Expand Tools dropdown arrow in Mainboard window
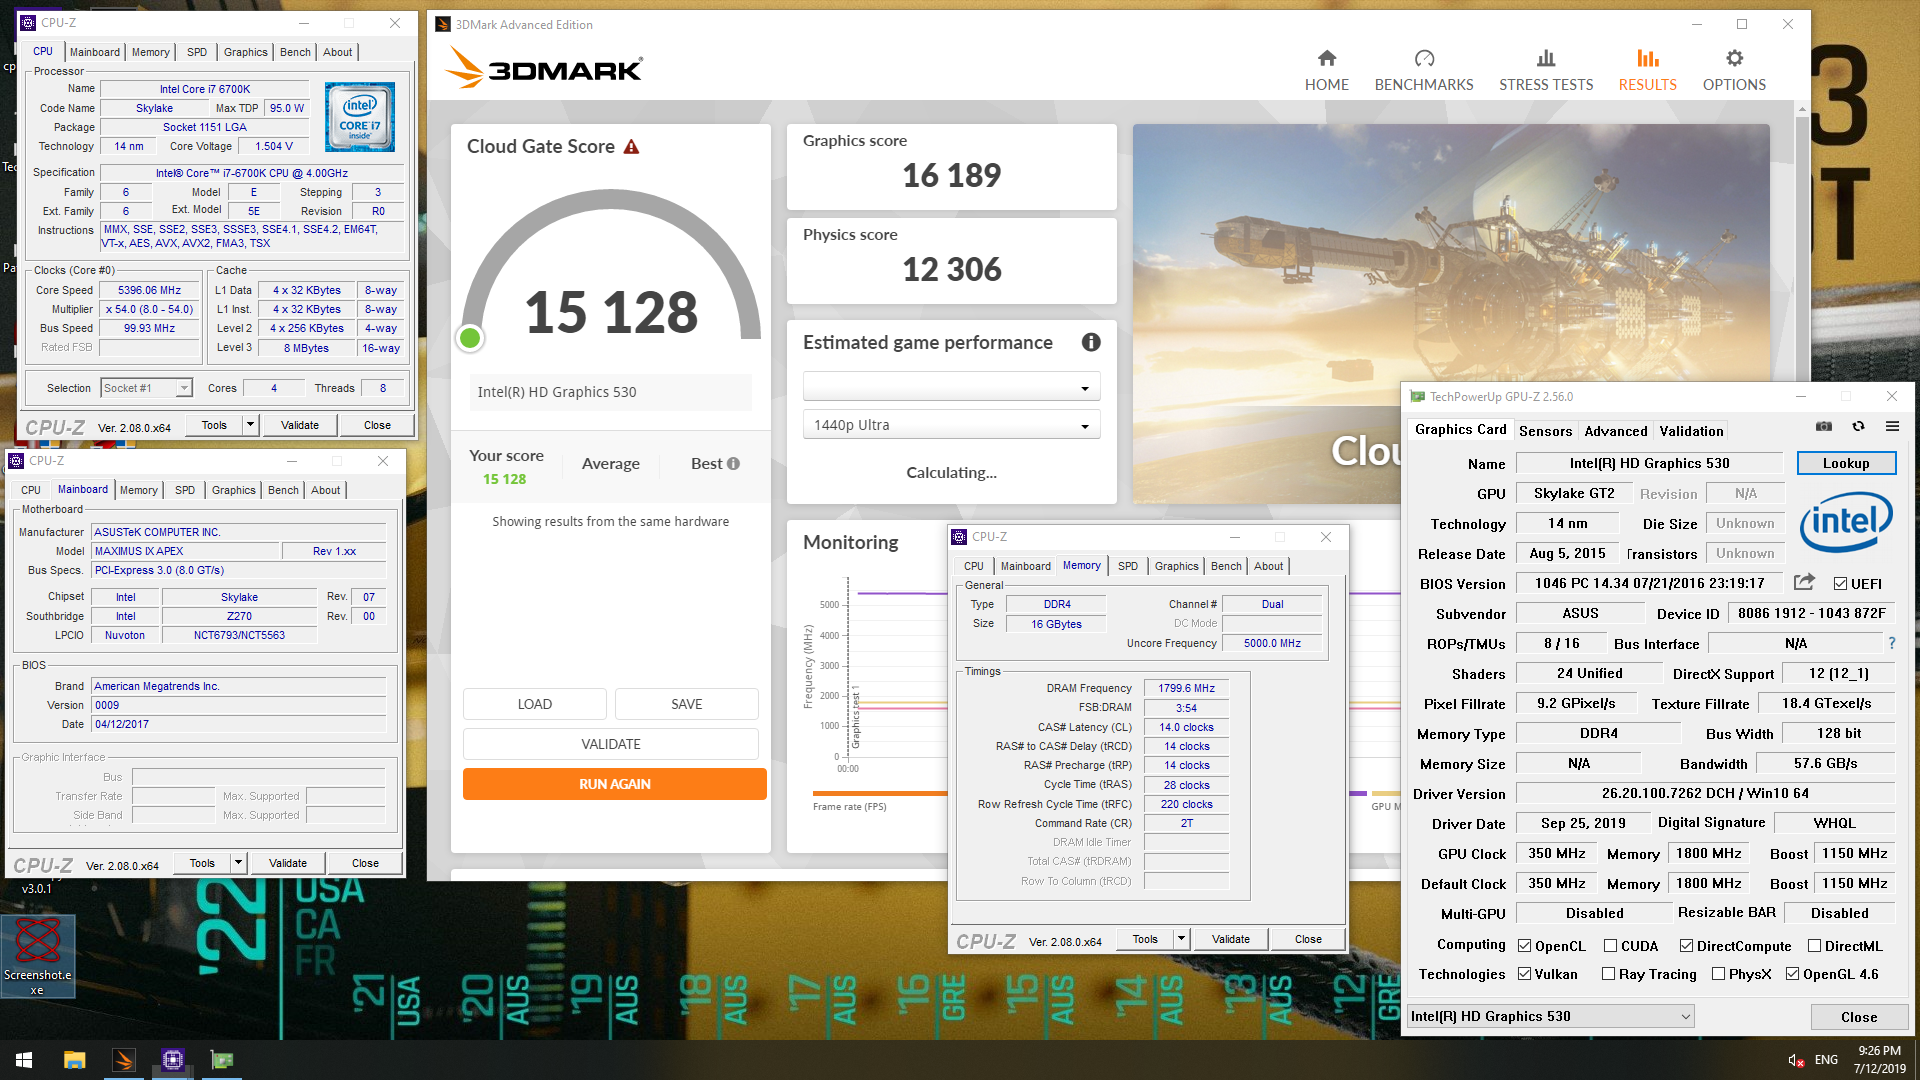Image resolution: width=1920 pixels, height=1080 pixels. (238, 863)
